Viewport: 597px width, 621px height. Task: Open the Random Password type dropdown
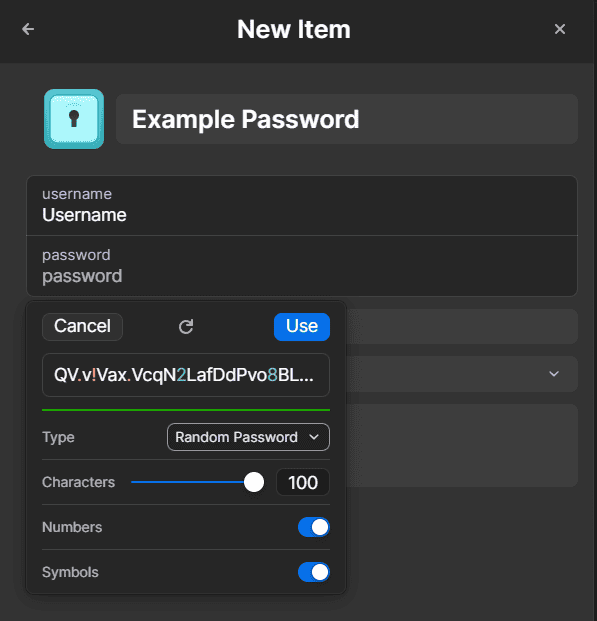(x=248, y=437)
